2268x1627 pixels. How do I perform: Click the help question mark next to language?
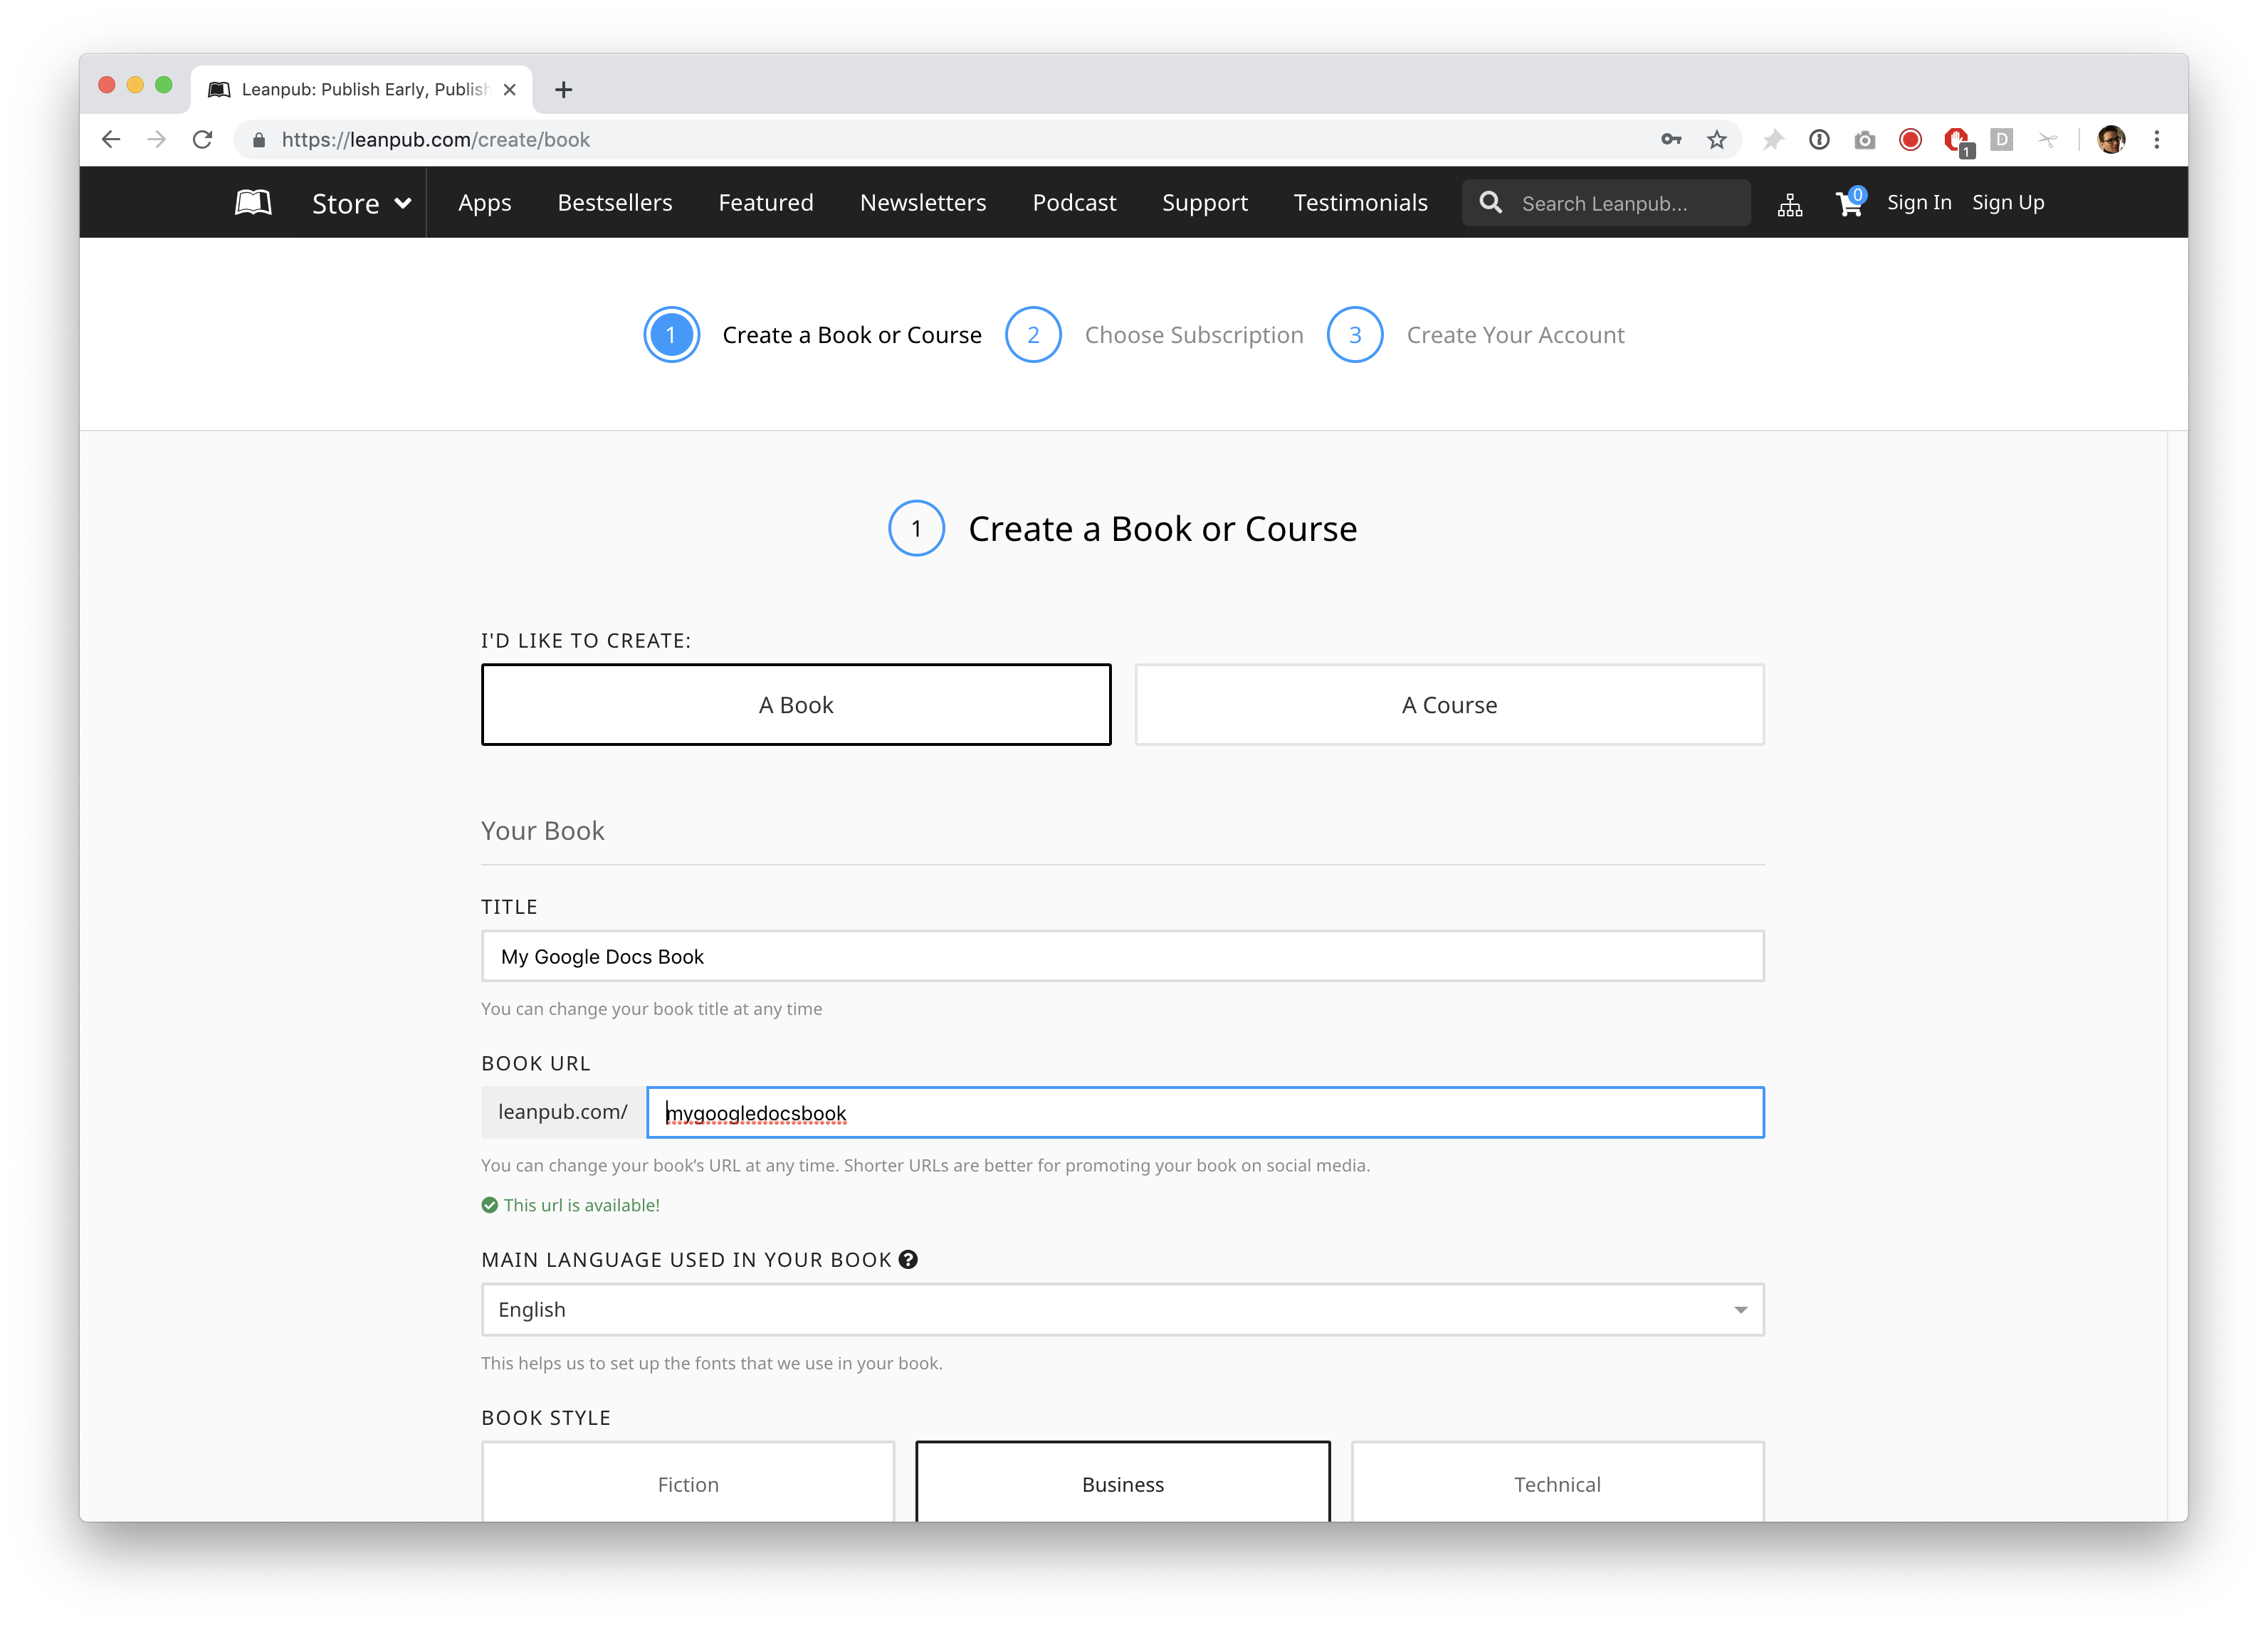(908, 1260)
